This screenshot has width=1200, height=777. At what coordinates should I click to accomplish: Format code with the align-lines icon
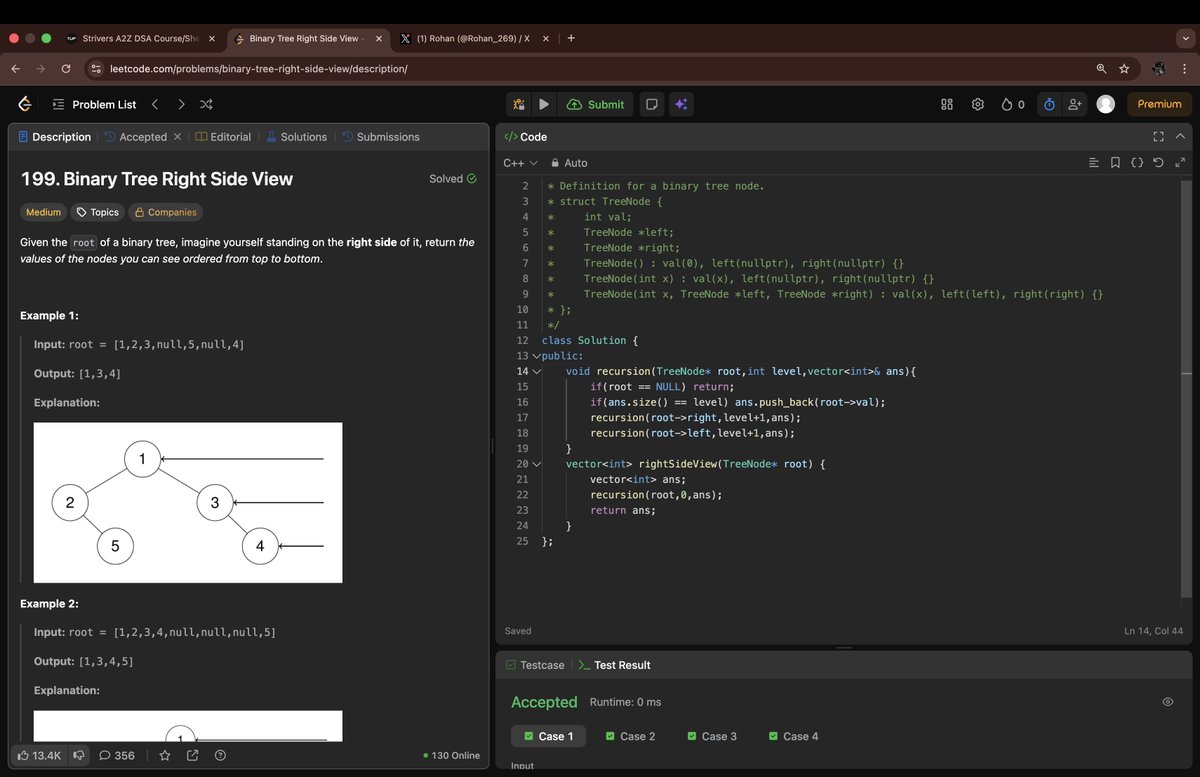(x=1093, y=162)
